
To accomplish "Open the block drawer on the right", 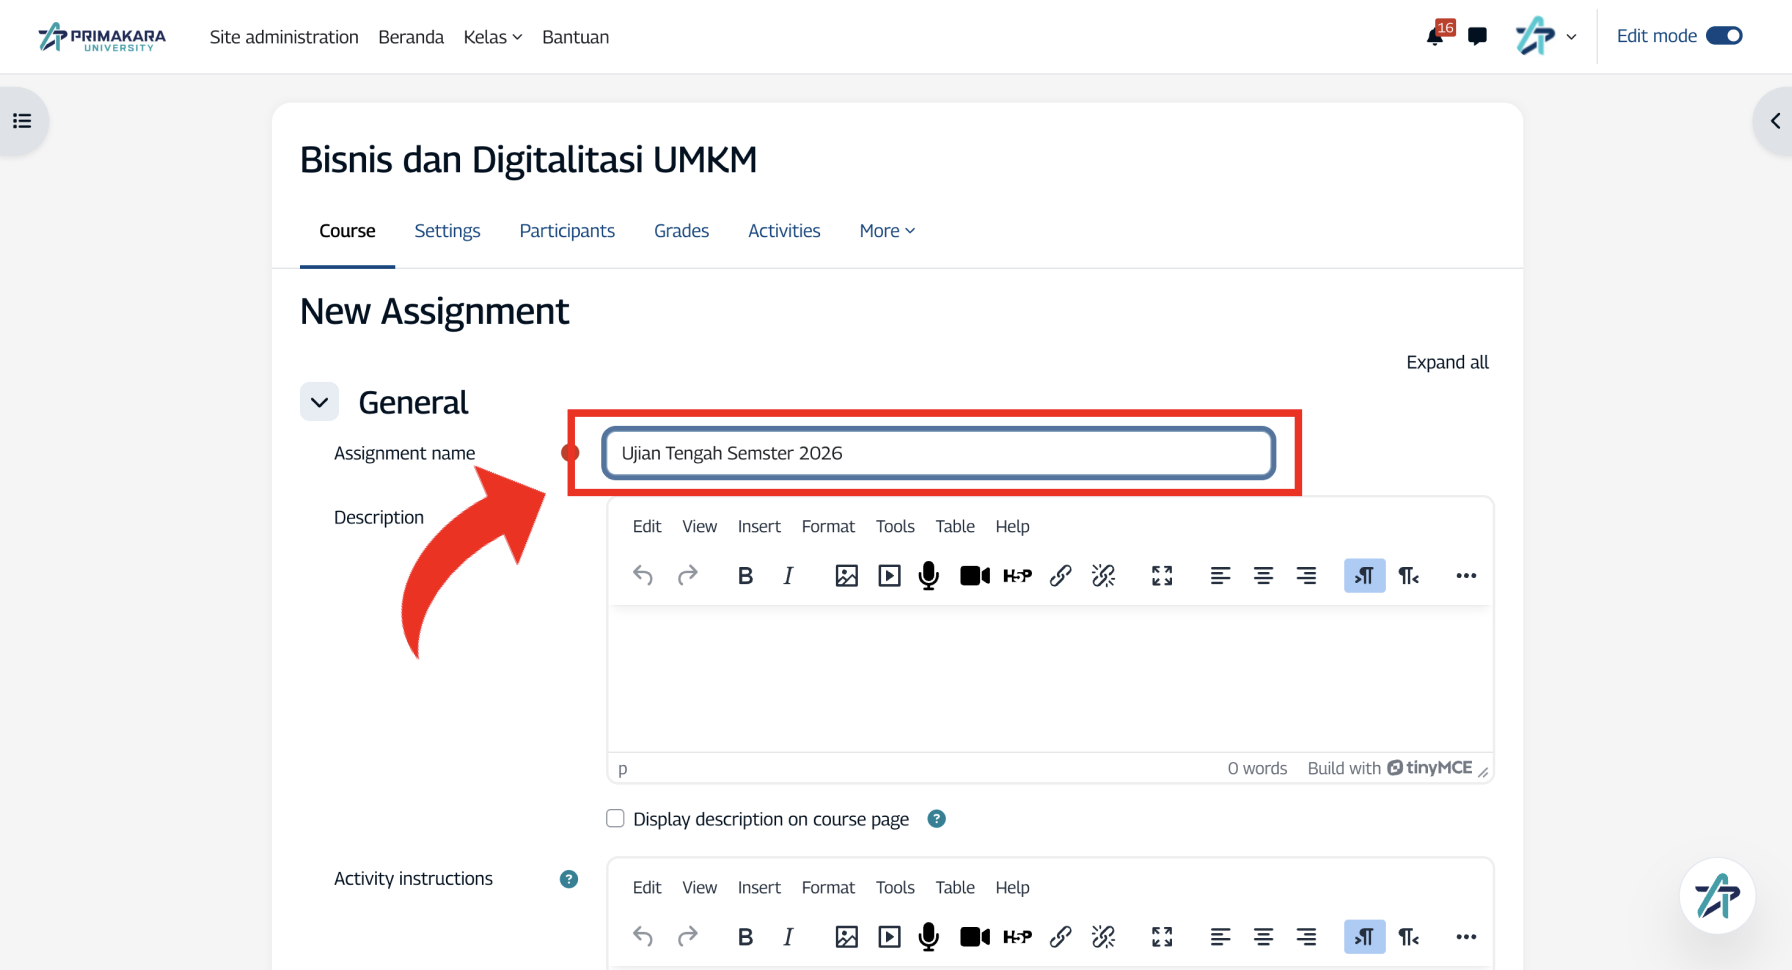I will [x=1774, y=121].
